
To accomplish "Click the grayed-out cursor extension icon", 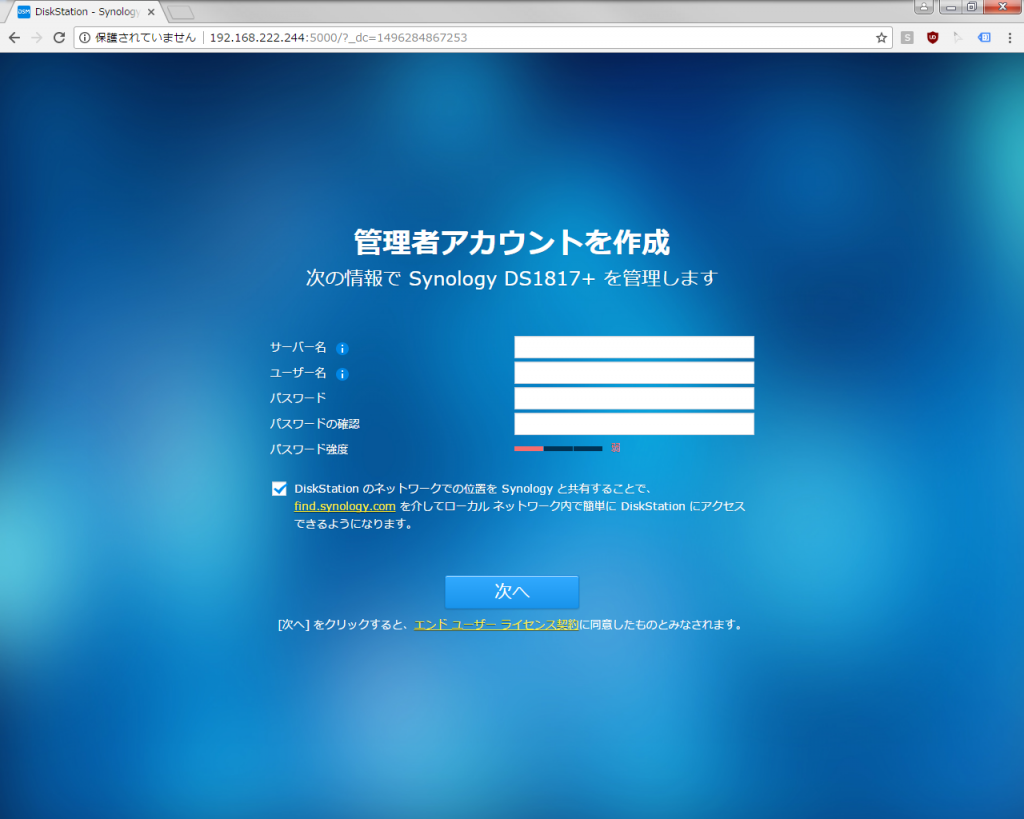I will click(958, 38).
